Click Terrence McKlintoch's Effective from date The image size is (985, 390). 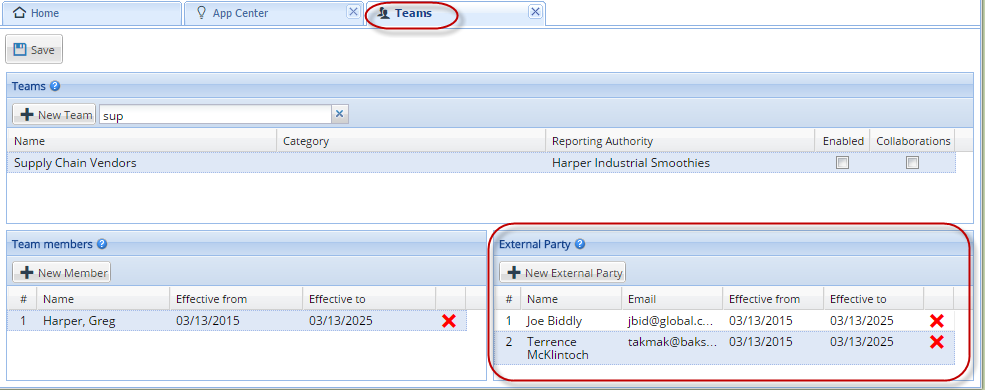(761, 342)
